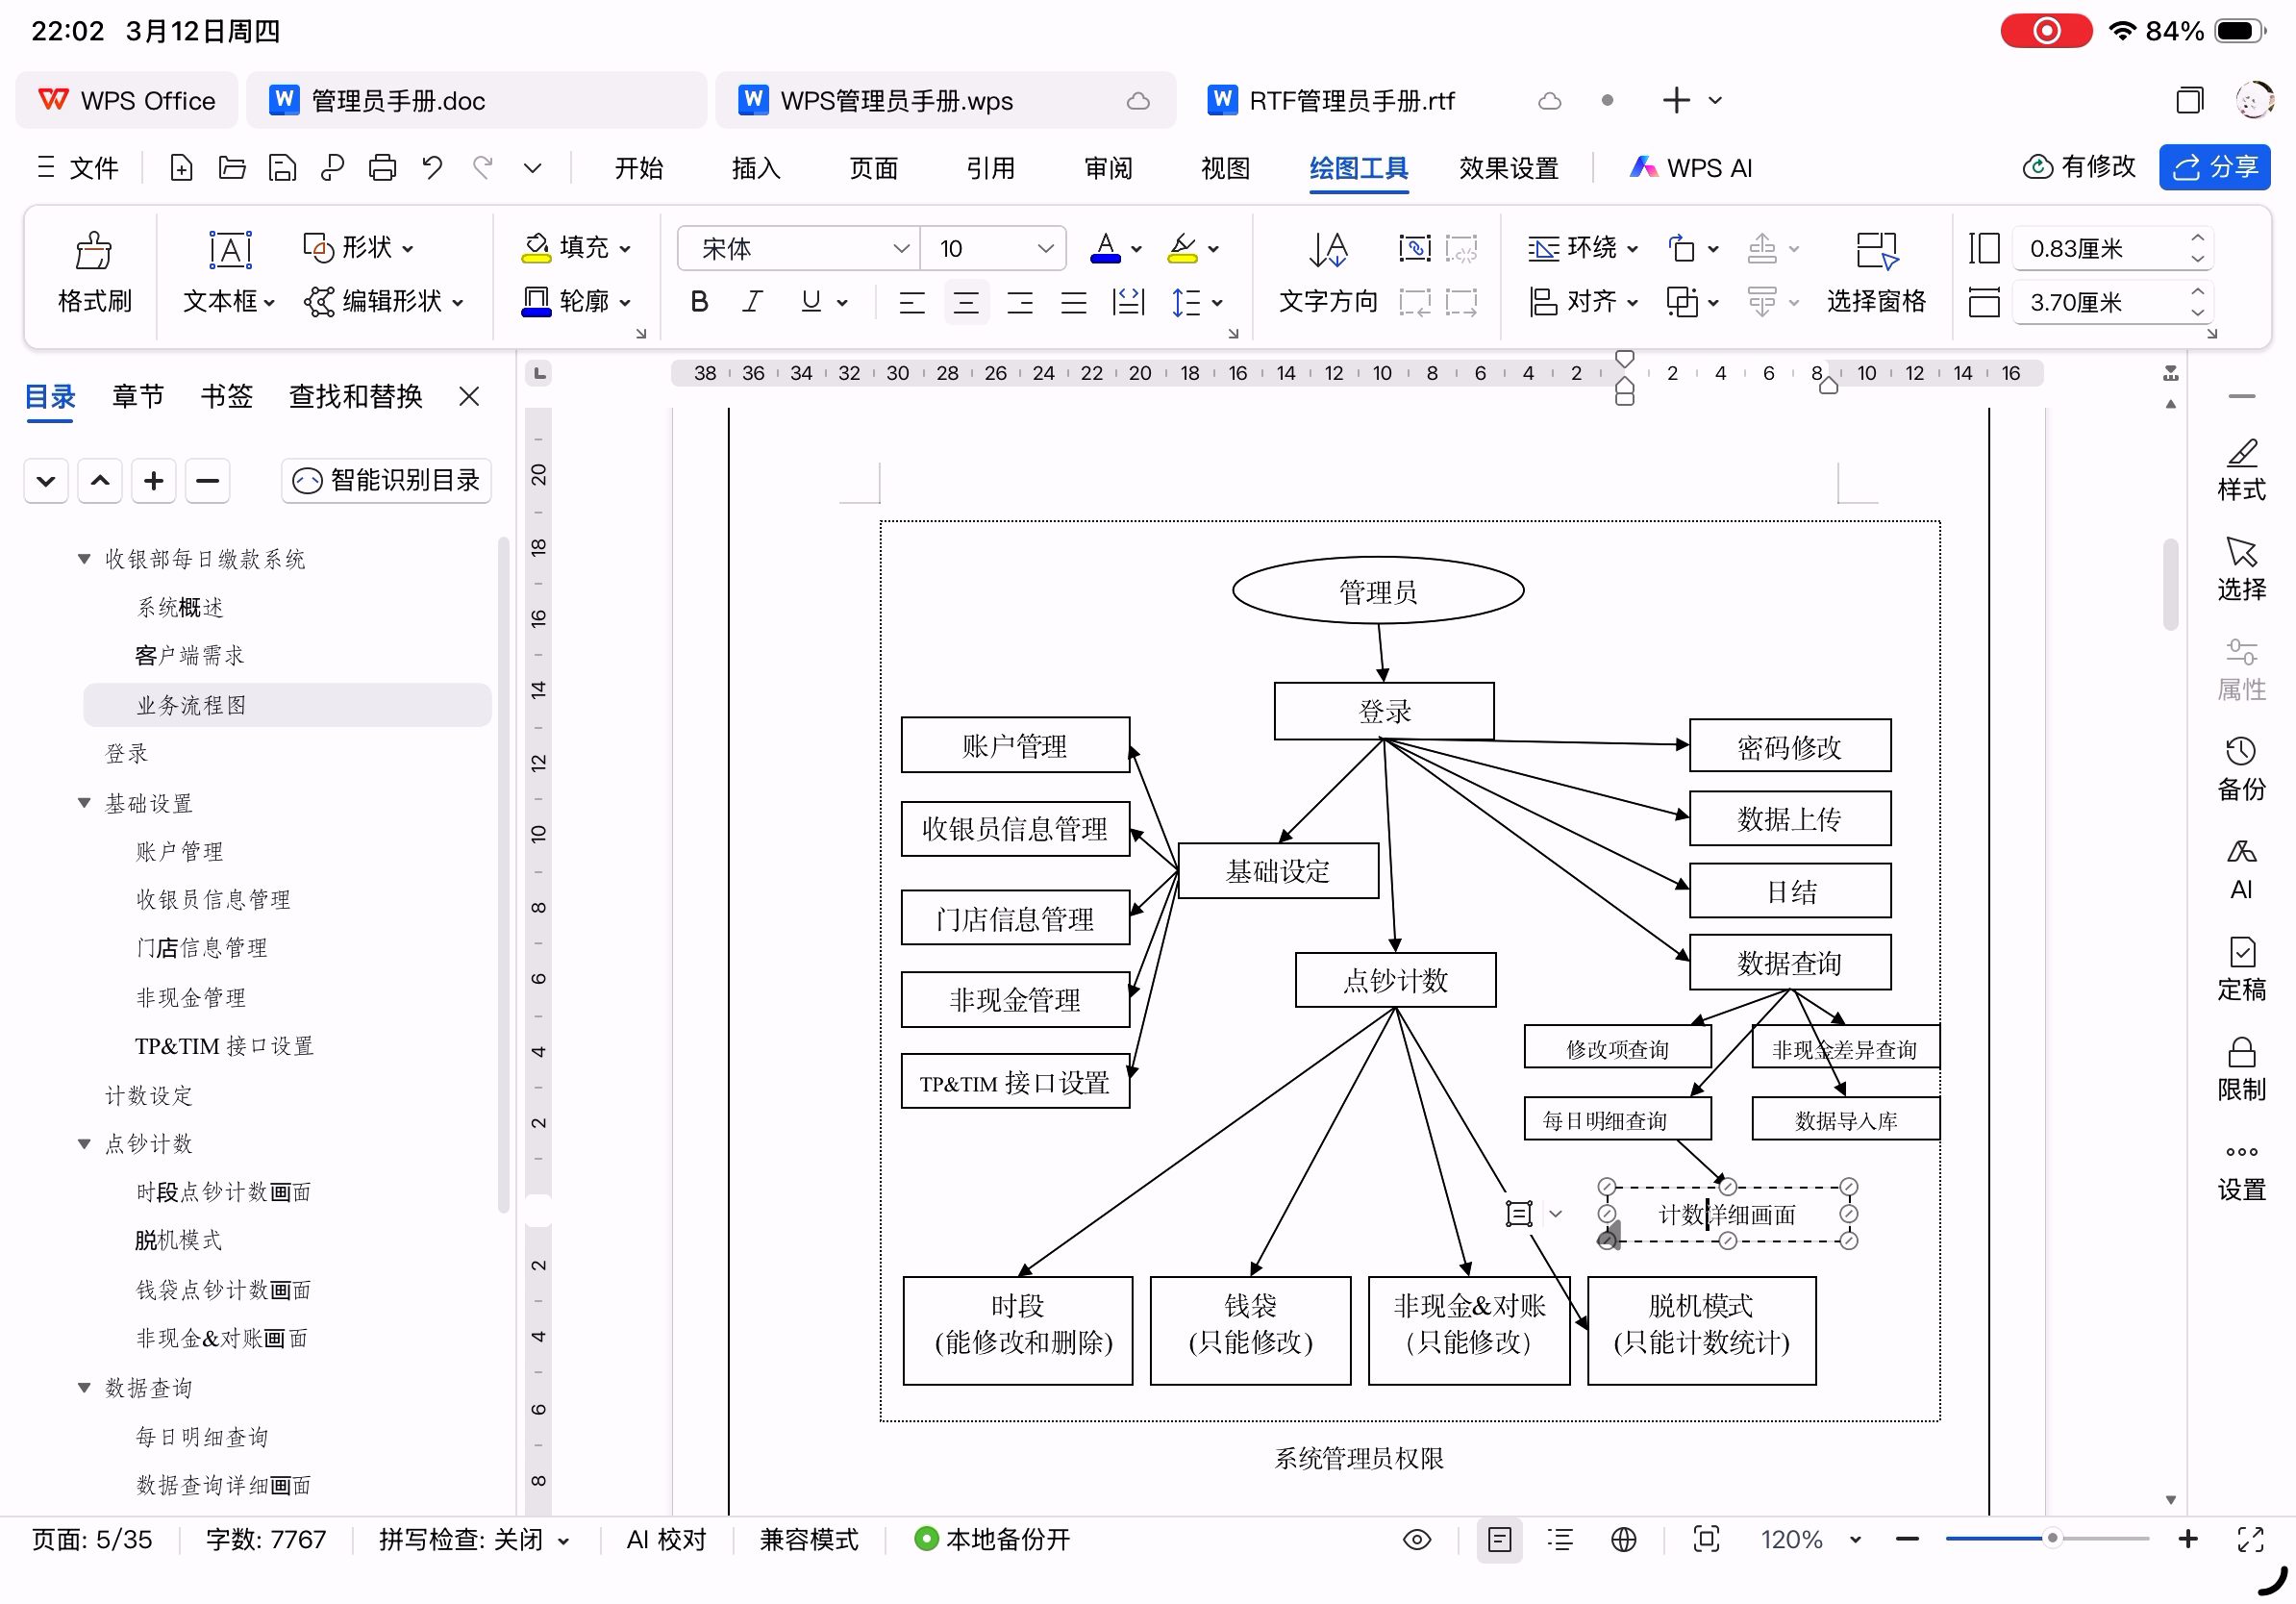Collapse the 基础设置 tree node
2296x1604 pixels.
coord(84,803)
